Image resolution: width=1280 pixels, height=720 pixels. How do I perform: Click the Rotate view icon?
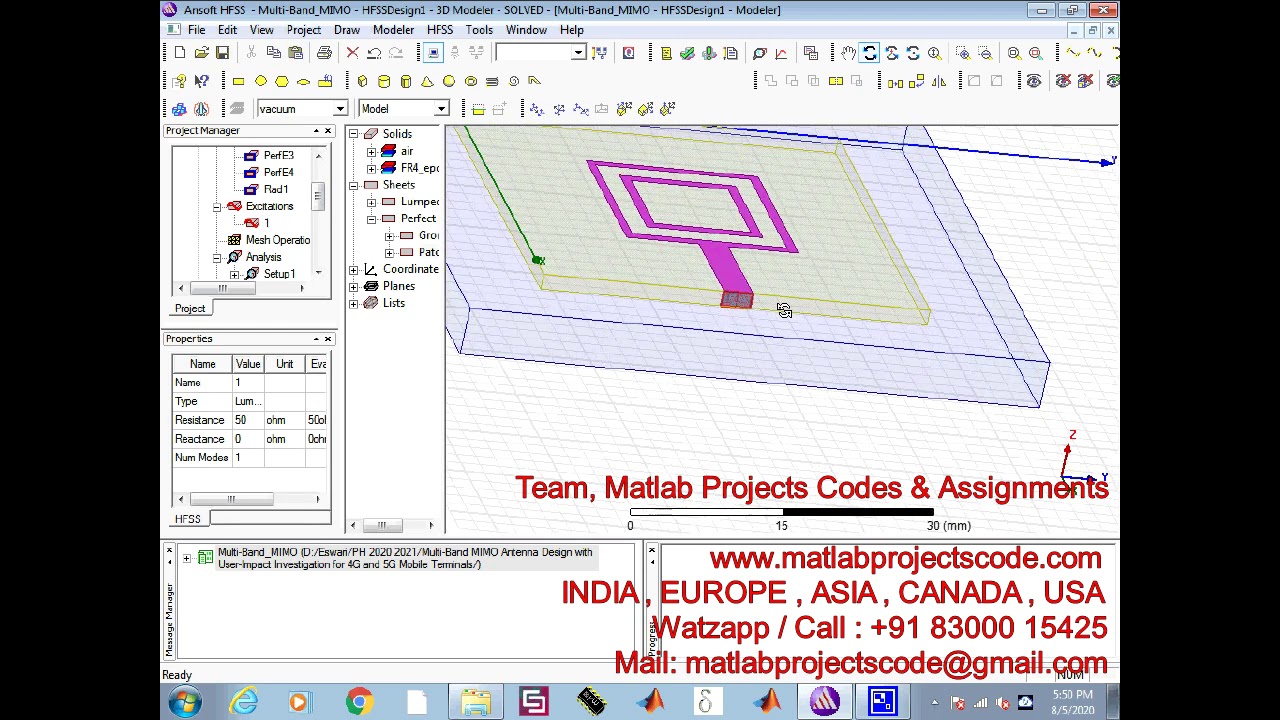870,53
